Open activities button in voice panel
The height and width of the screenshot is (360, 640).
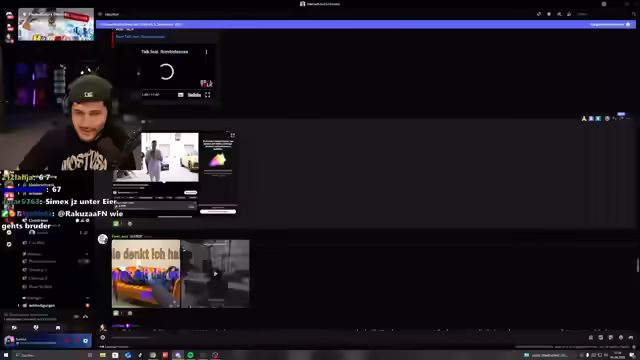[x=58, y=328]
